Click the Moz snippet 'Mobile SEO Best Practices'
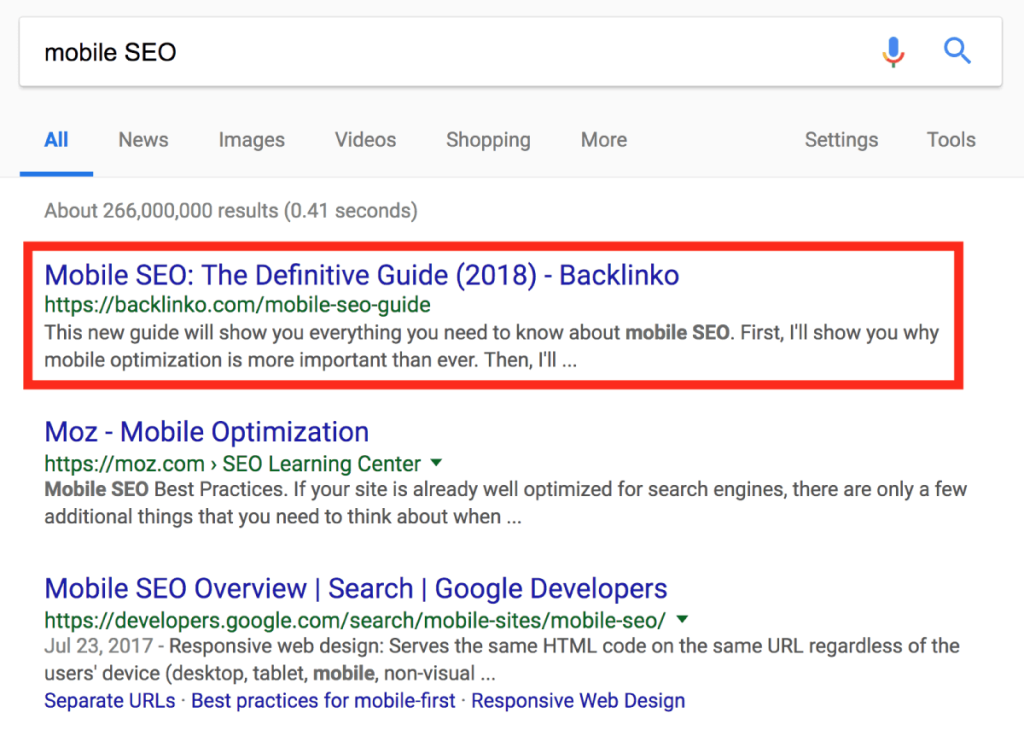The height and width of the screenshot is (736, 1024). 505,503
